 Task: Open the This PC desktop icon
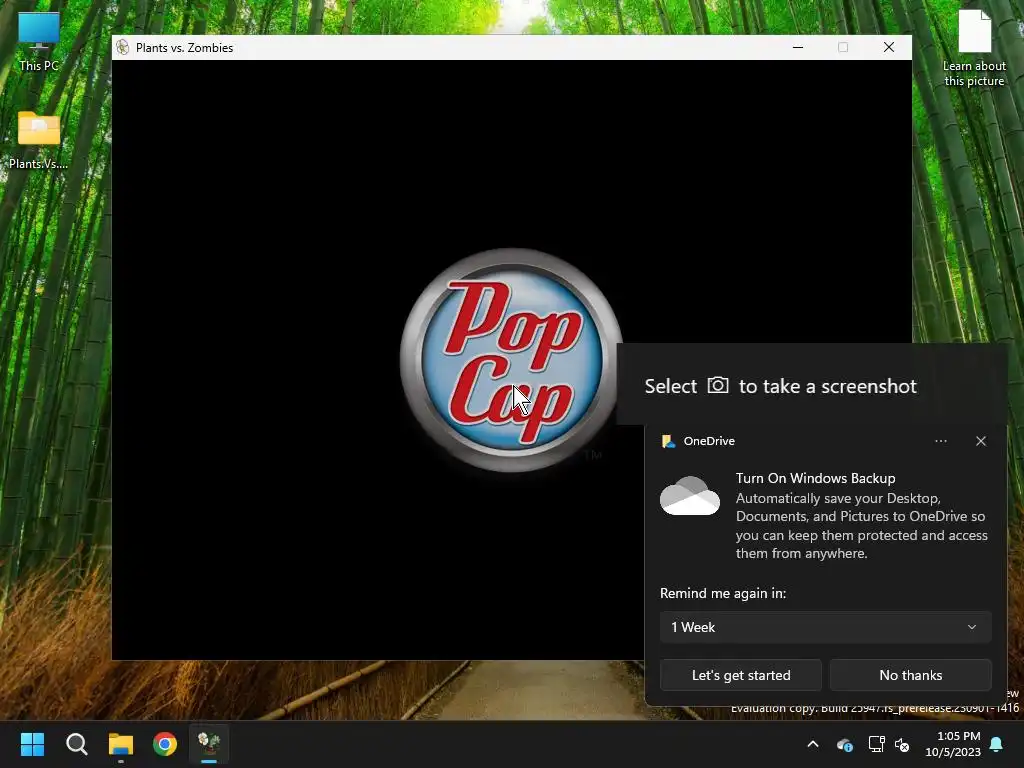coord(39,42)
